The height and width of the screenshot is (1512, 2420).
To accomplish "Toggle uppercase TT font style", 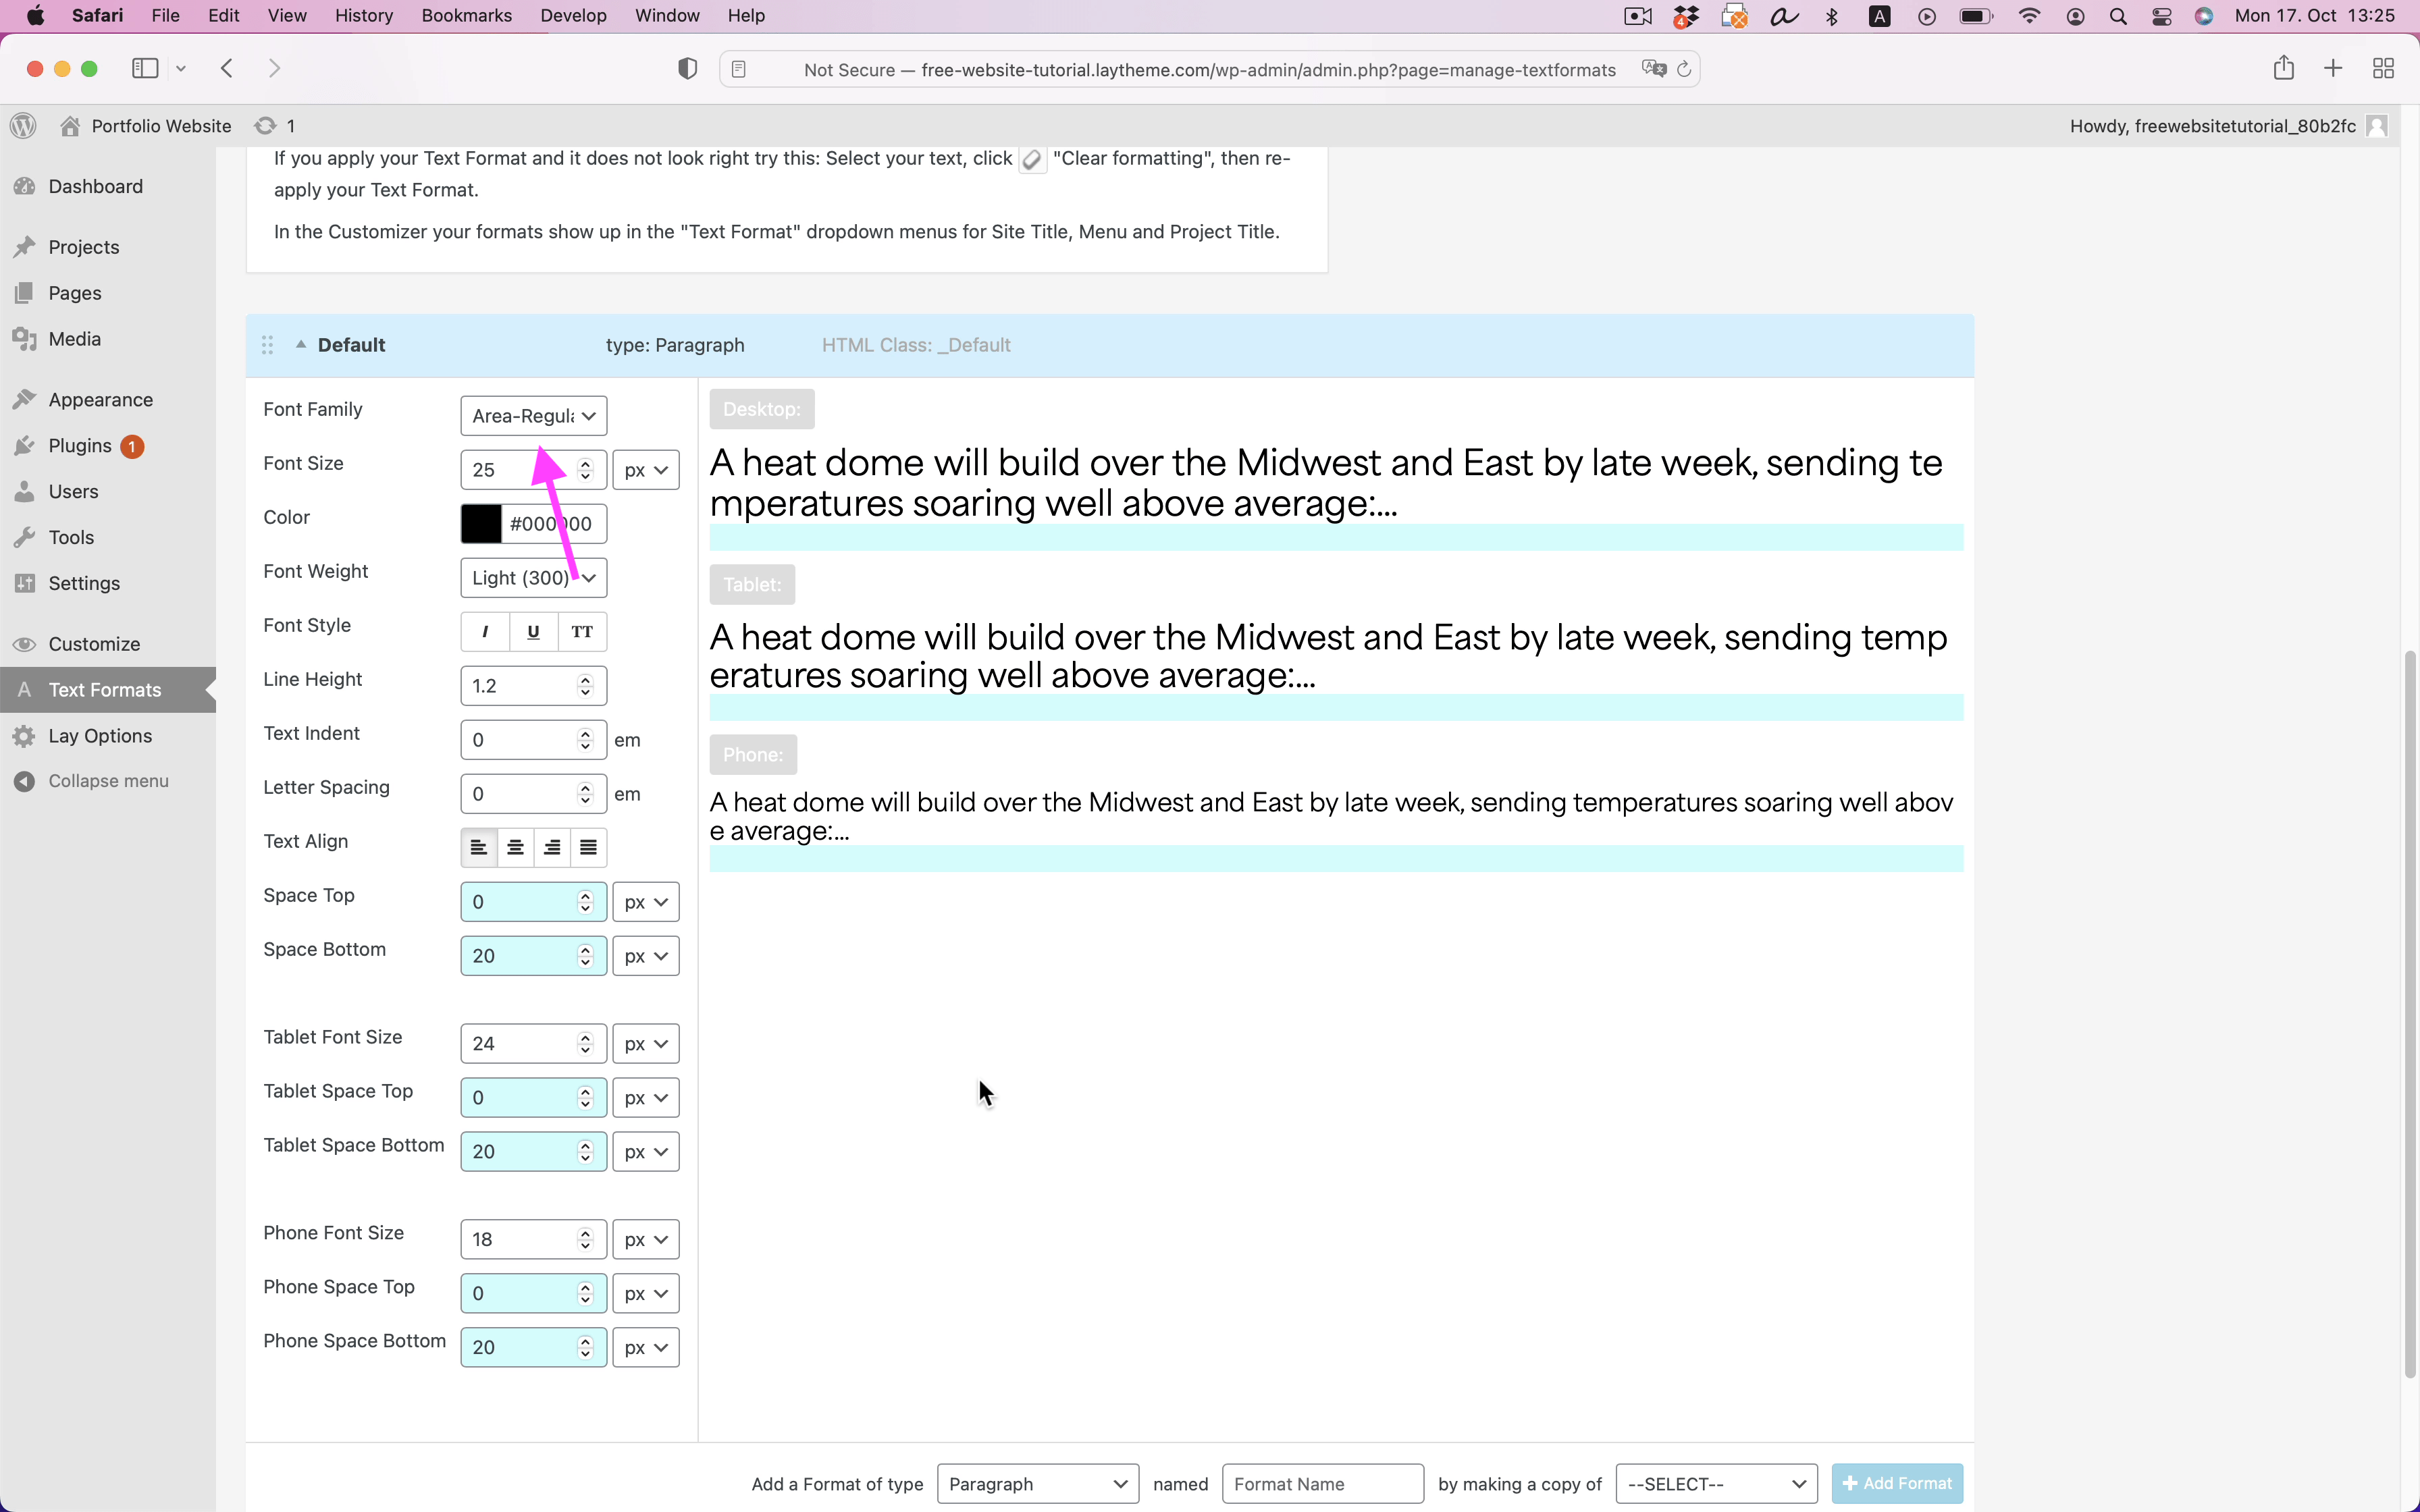I will (582, 632).
